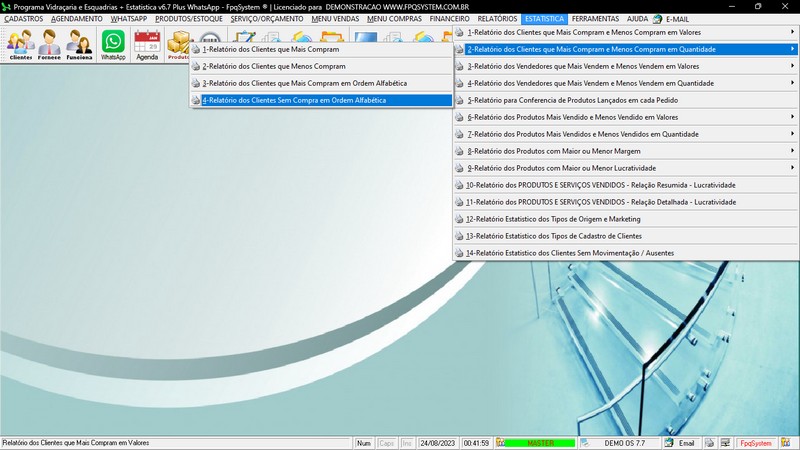Screen dimensions: 800x450
Task: Select 5-Relatório para Conferencia de Produtos Lançados
Action: click(x=626, y=101)
